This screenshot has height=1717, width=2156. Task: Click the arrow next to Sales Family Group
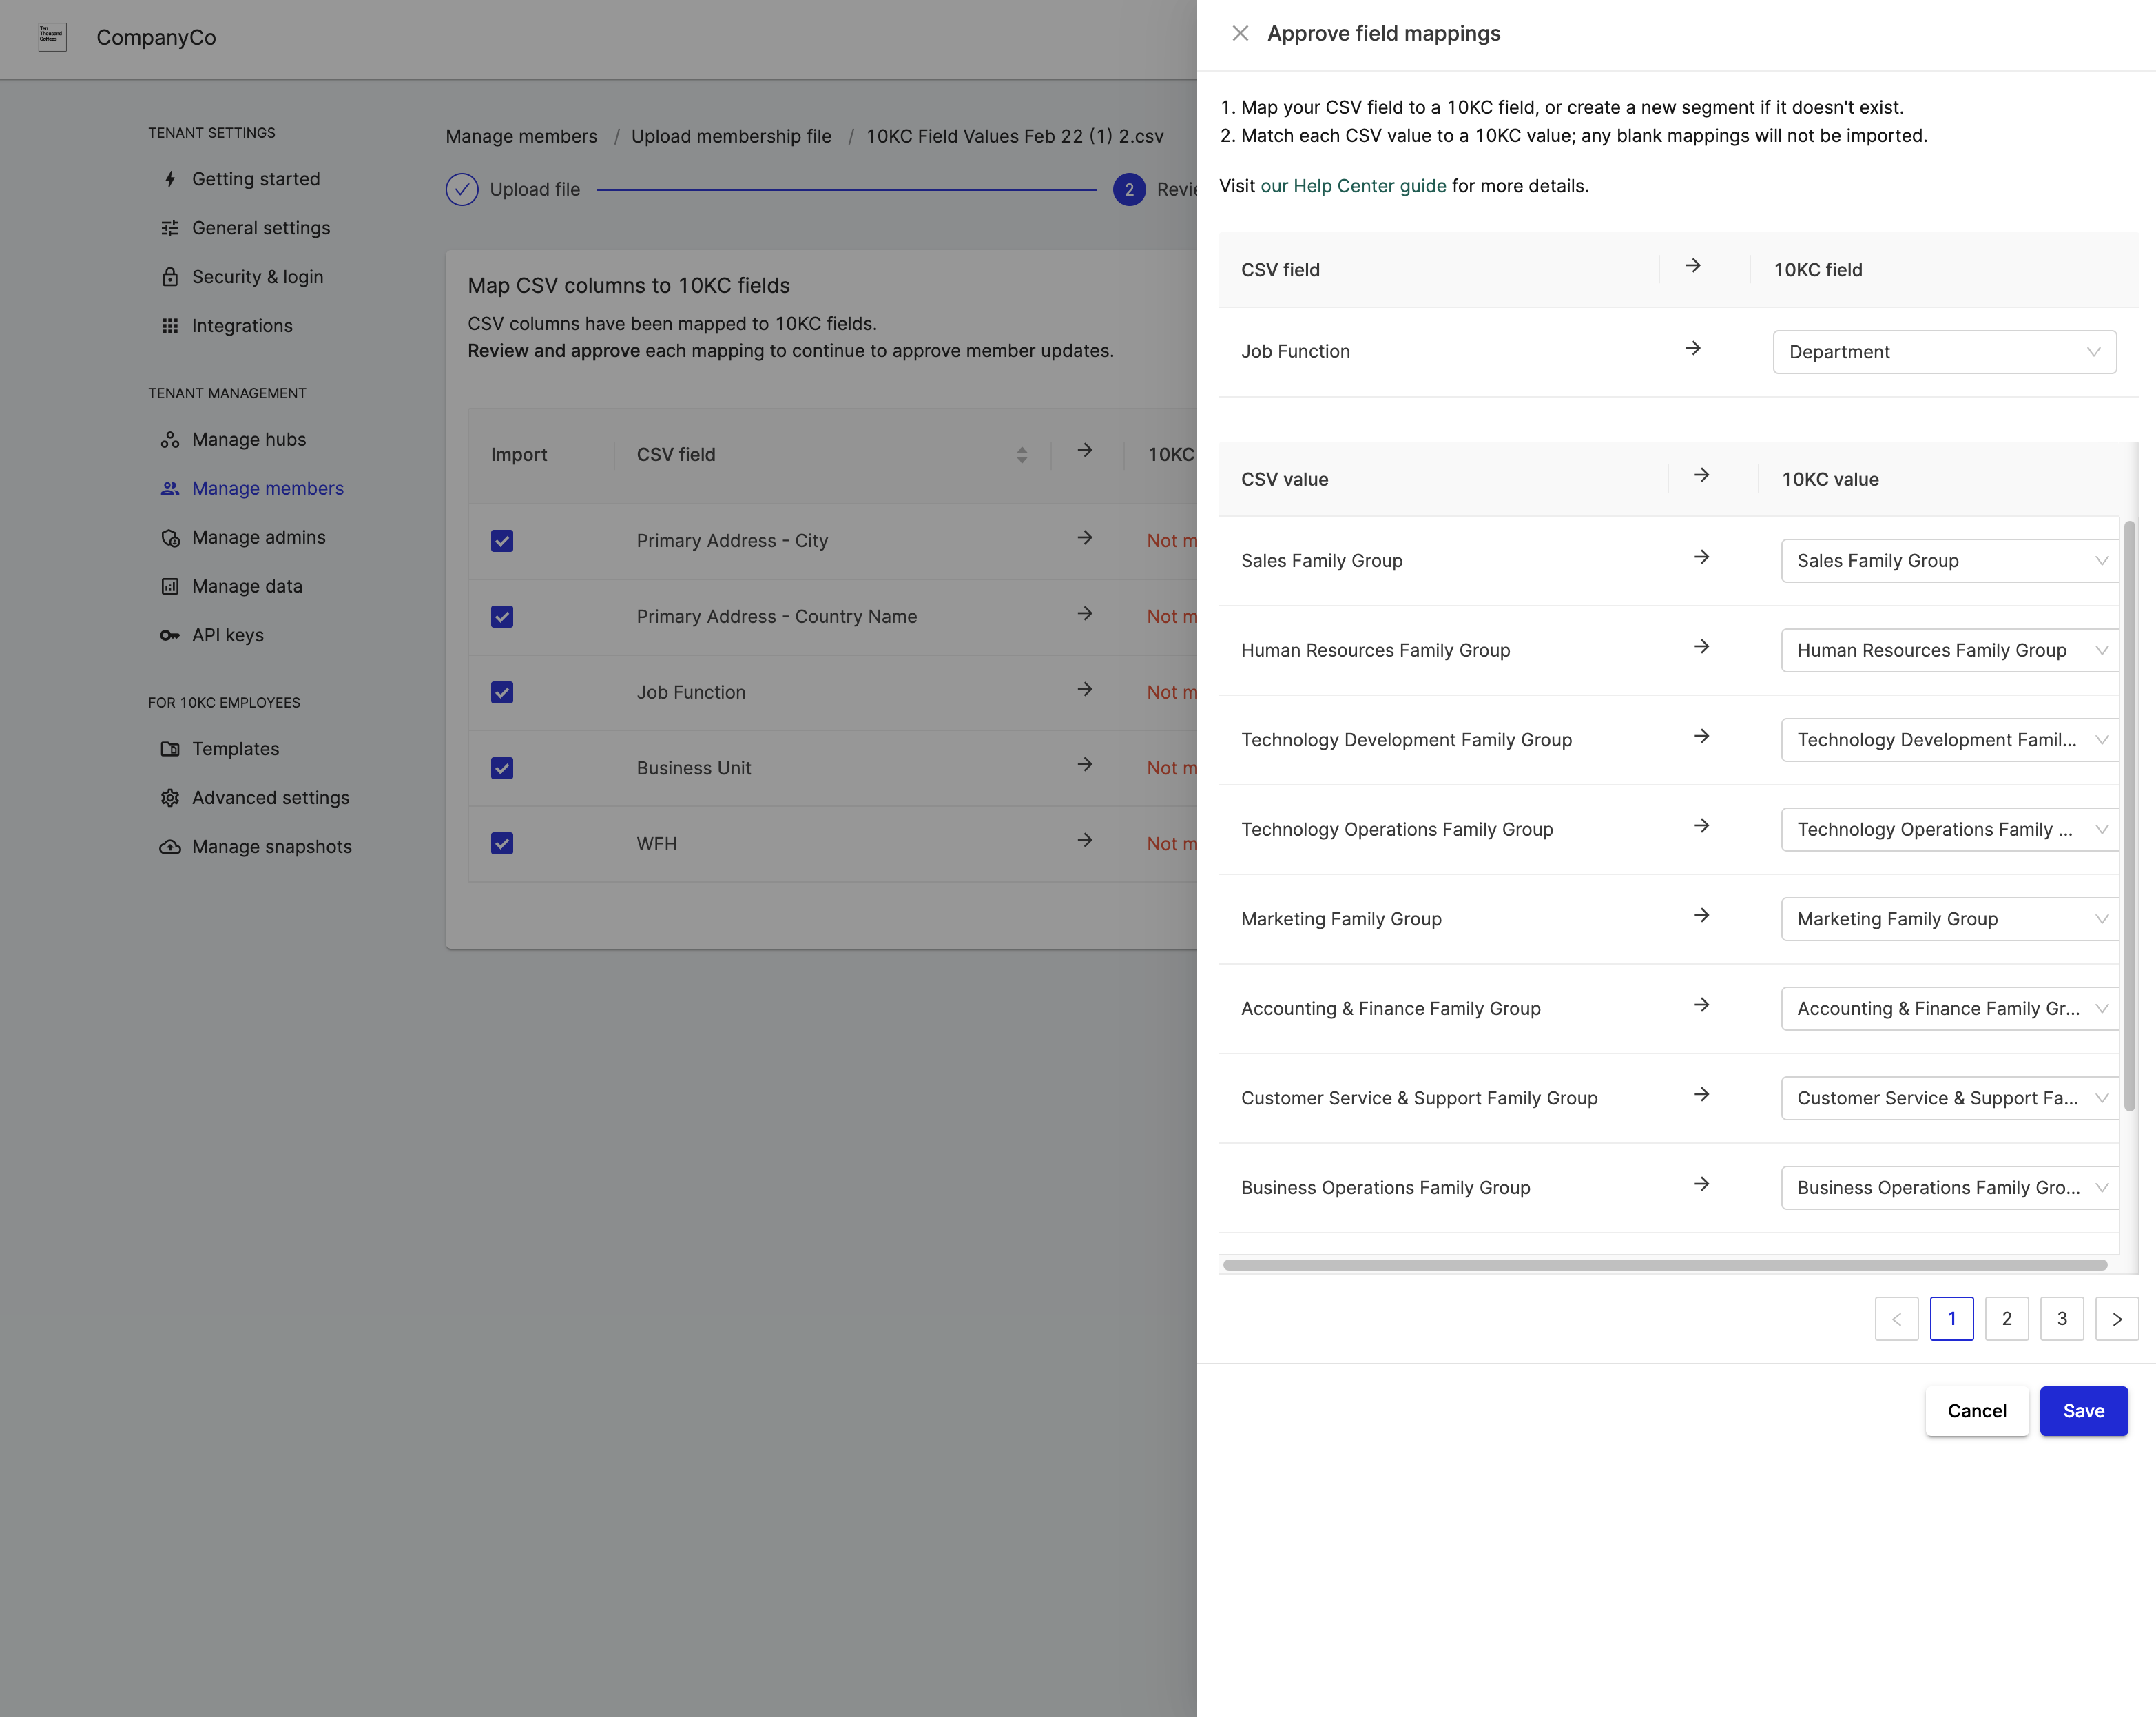coord(1701,557)
